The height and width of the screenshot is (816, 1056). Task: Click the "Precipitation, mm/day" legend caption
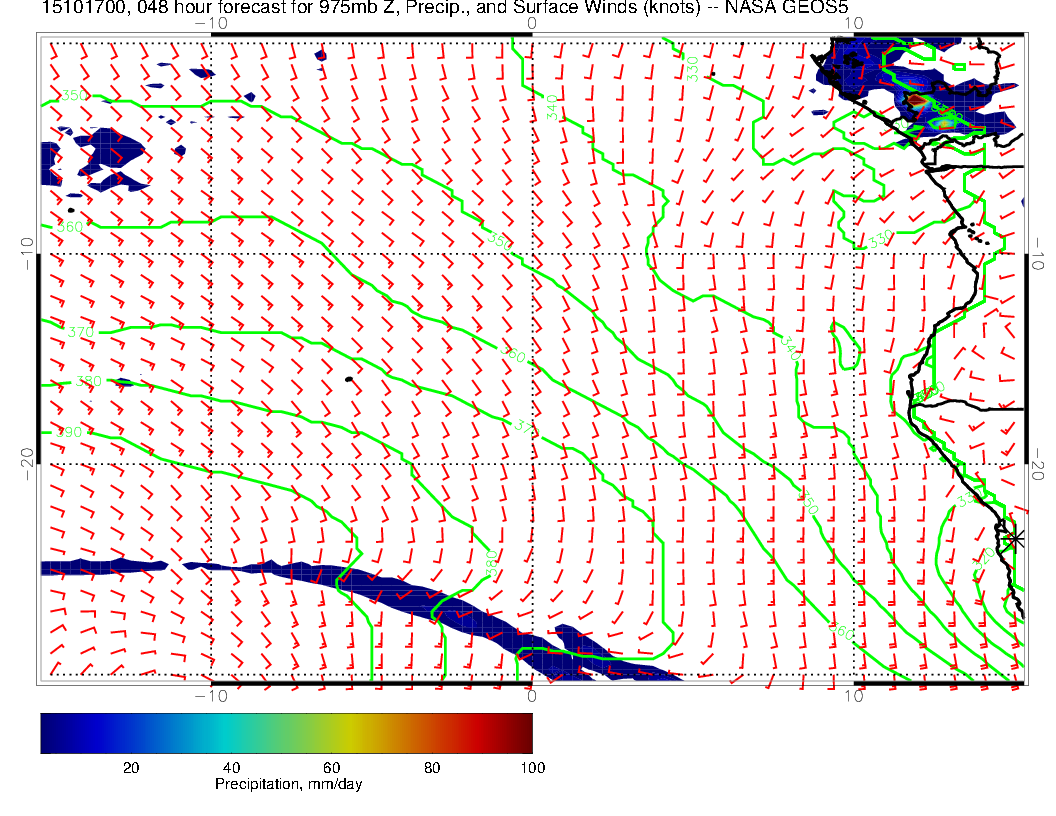289,785
